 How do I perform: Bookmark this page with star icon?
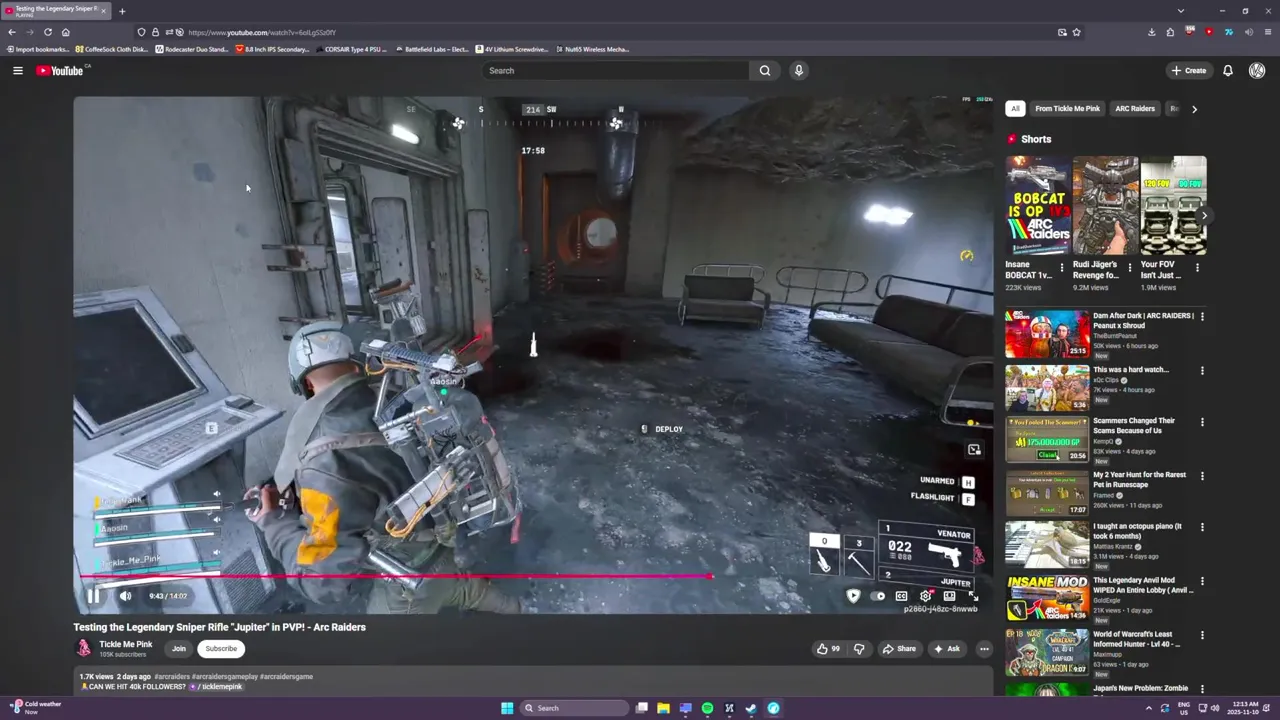click(1076, 32)
